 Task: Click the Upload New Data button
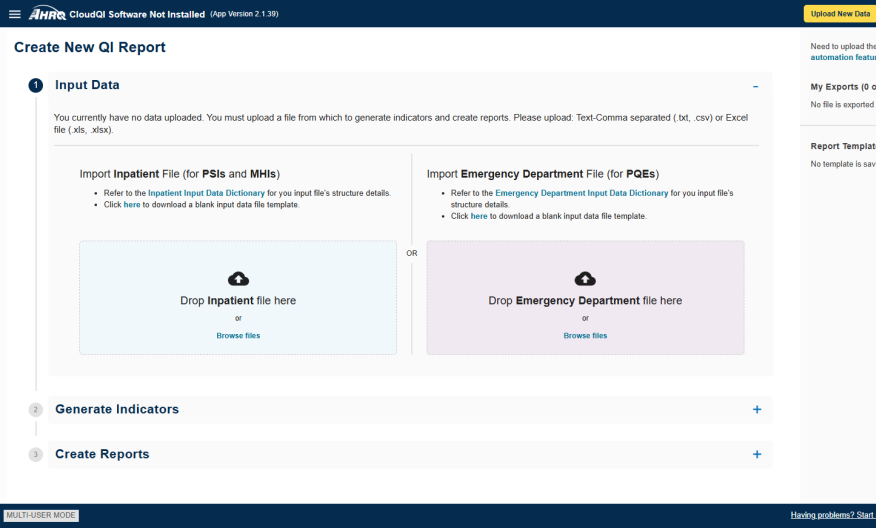pyautogui.click(x=839, y=14)
